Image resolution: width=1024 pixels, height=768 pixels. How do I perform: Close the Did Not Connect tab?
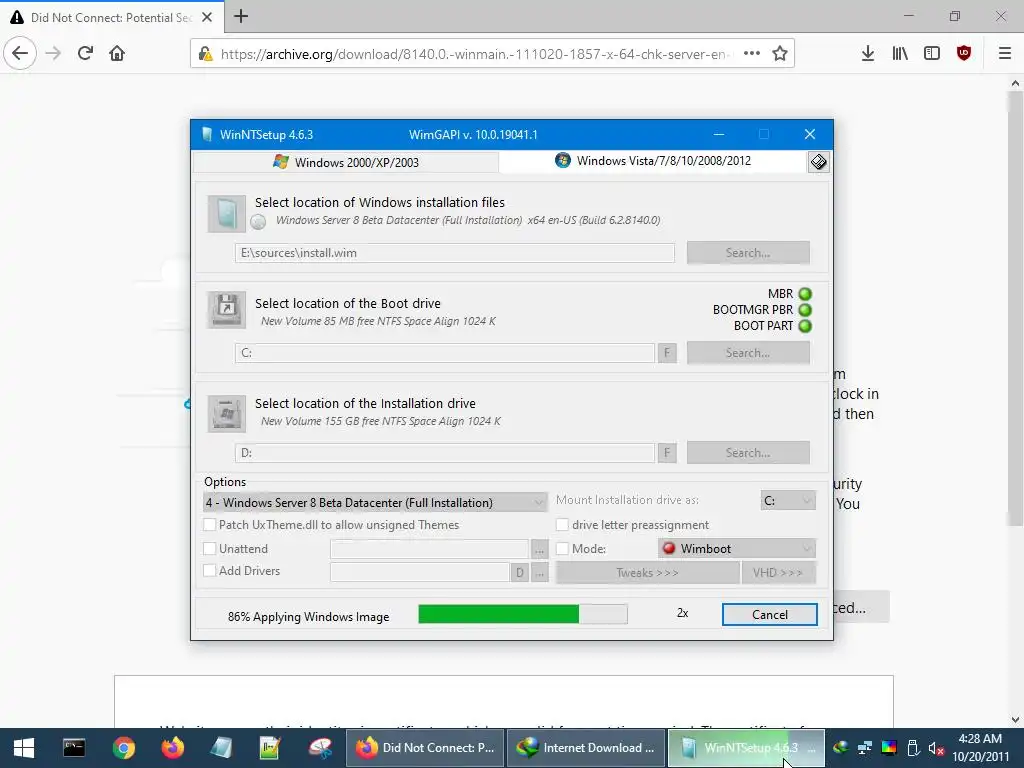[x=206, y=17]
